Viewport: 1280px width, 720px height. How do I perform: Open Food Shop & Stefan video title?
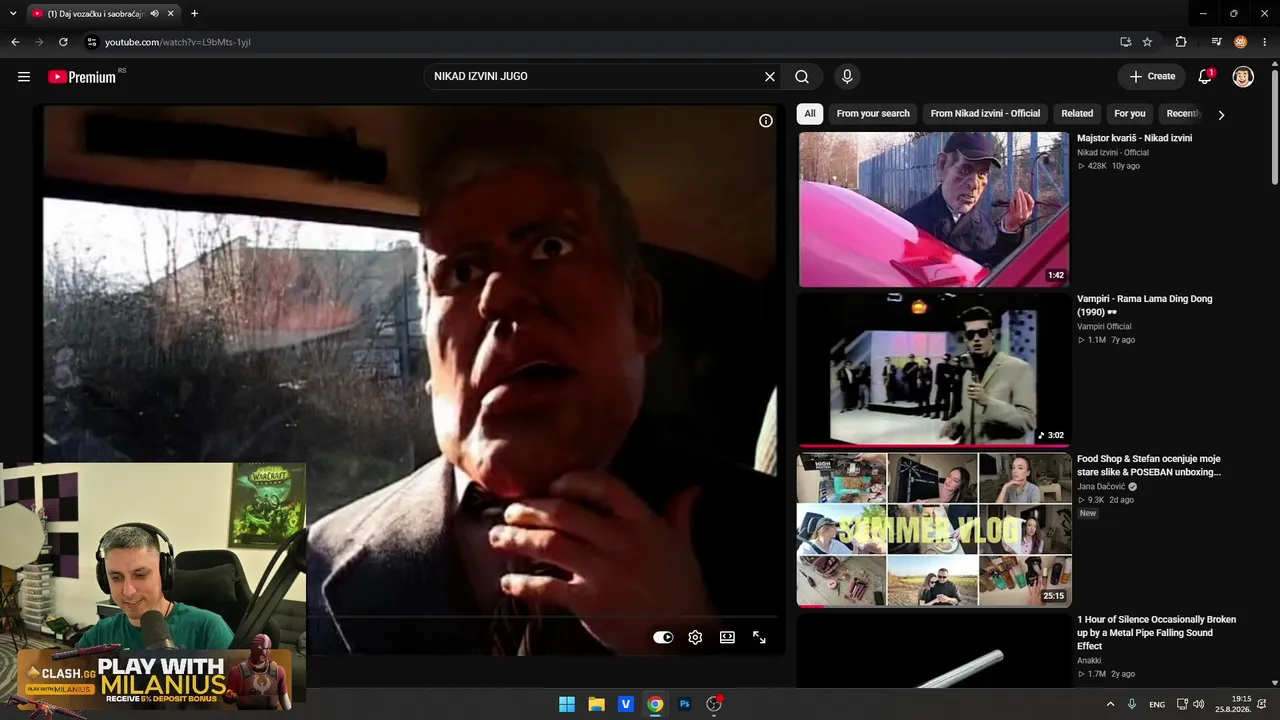pyautogui.click(x=1149, y=466)
